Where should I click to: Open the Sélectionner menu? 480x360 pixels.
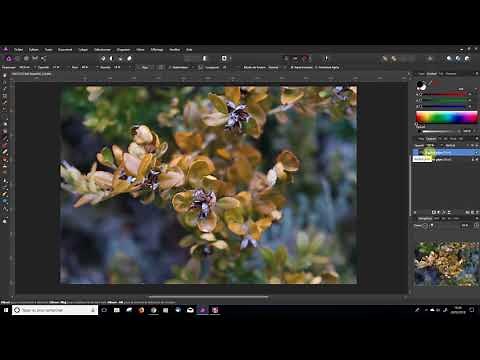tap(102, 50)
